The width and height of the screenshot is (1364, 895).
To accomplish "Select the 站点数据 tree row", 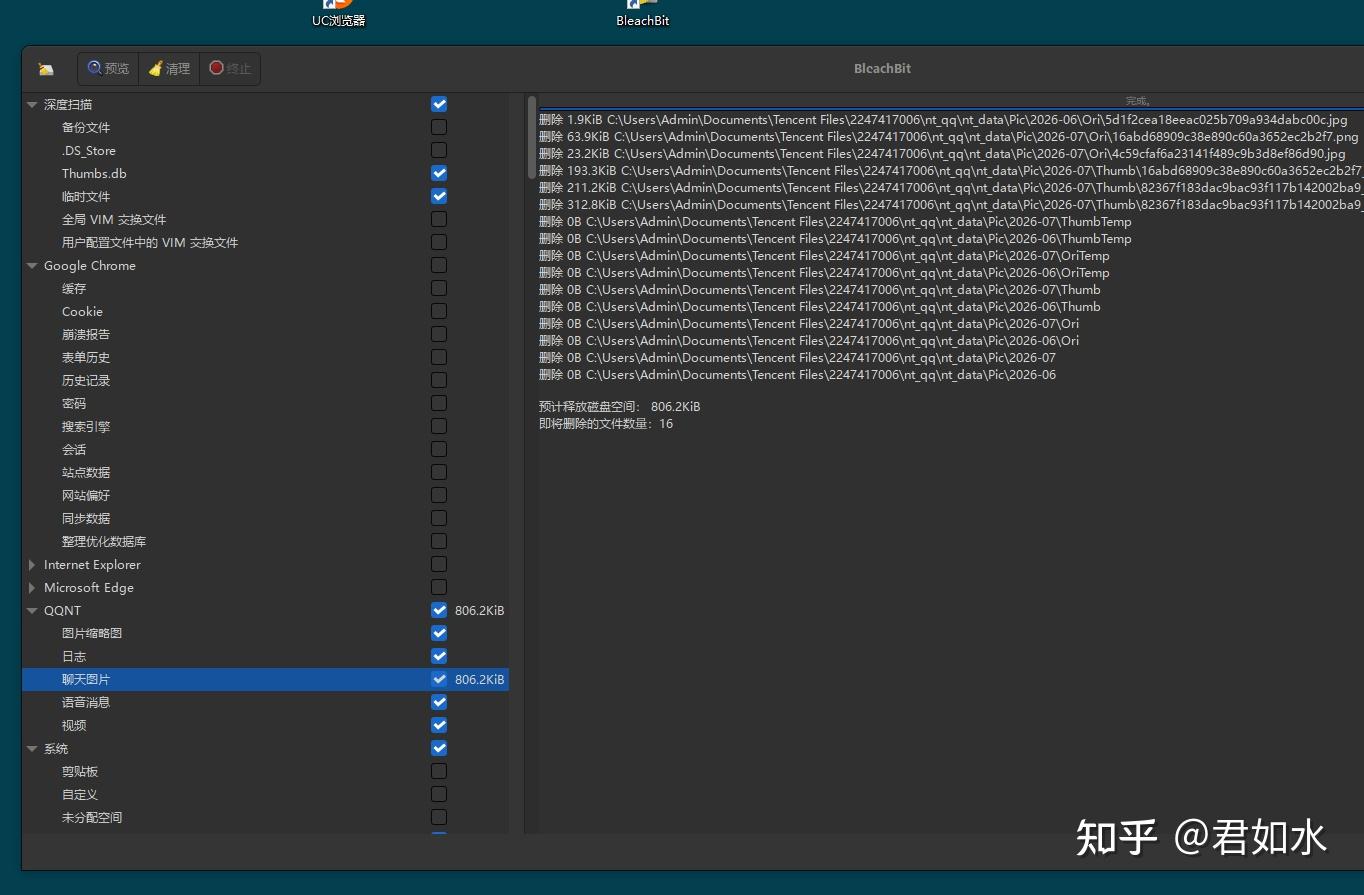I will pos(265,473).
